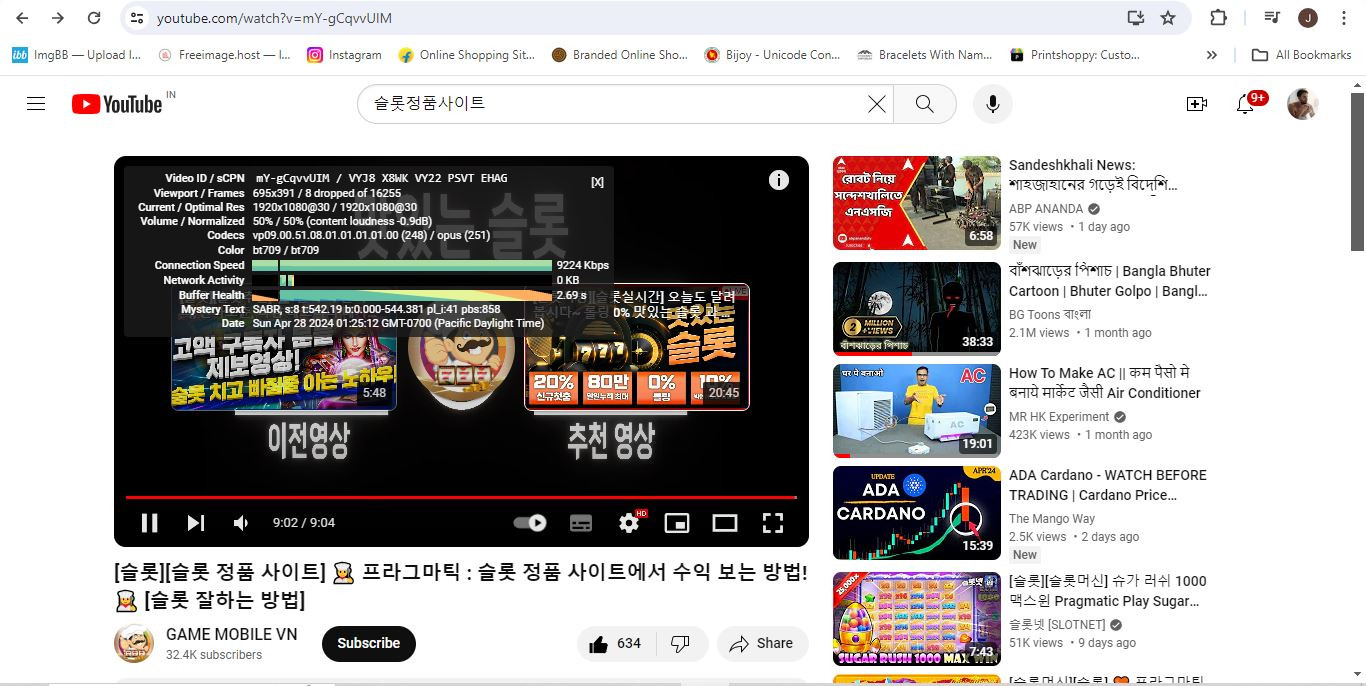Open the browser extensions puzzle icon

tap(1218, 18)
